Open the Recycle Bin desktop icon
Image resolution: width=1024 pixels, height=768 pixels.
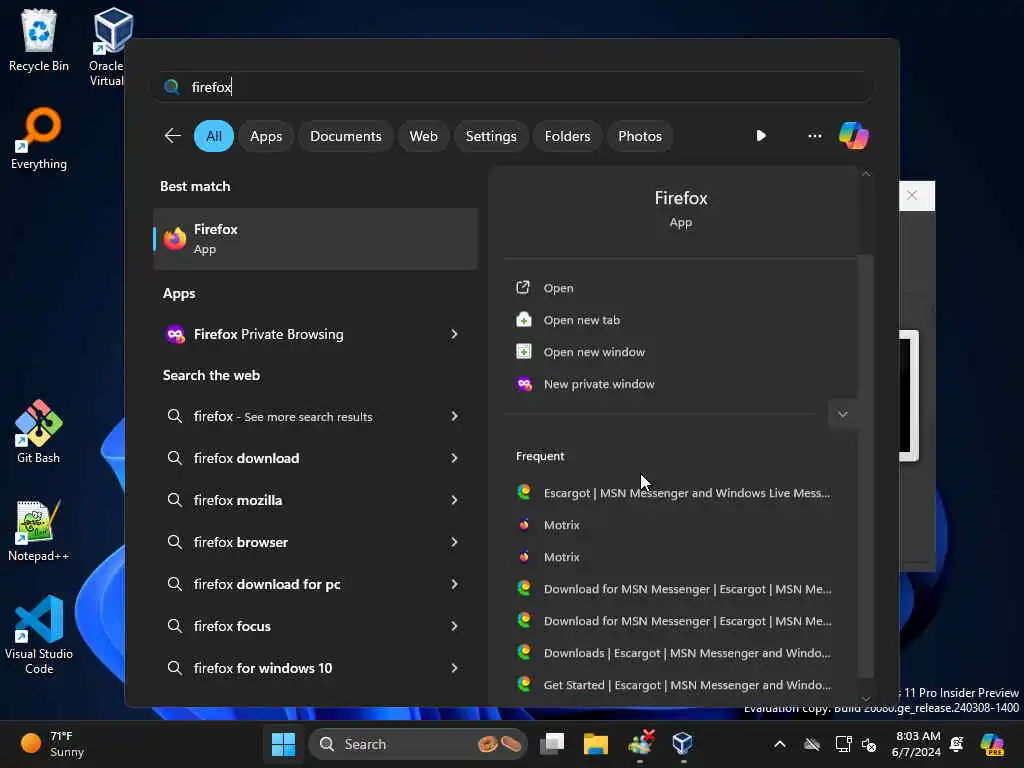[39, 40]
